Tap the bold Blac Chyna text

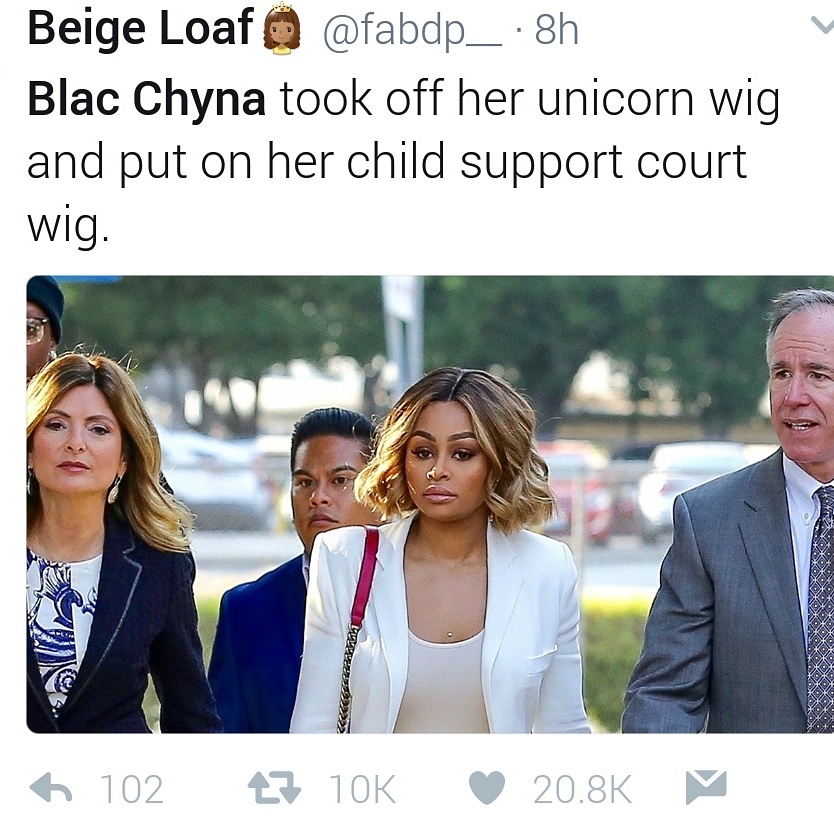click(x=146, y=99)
